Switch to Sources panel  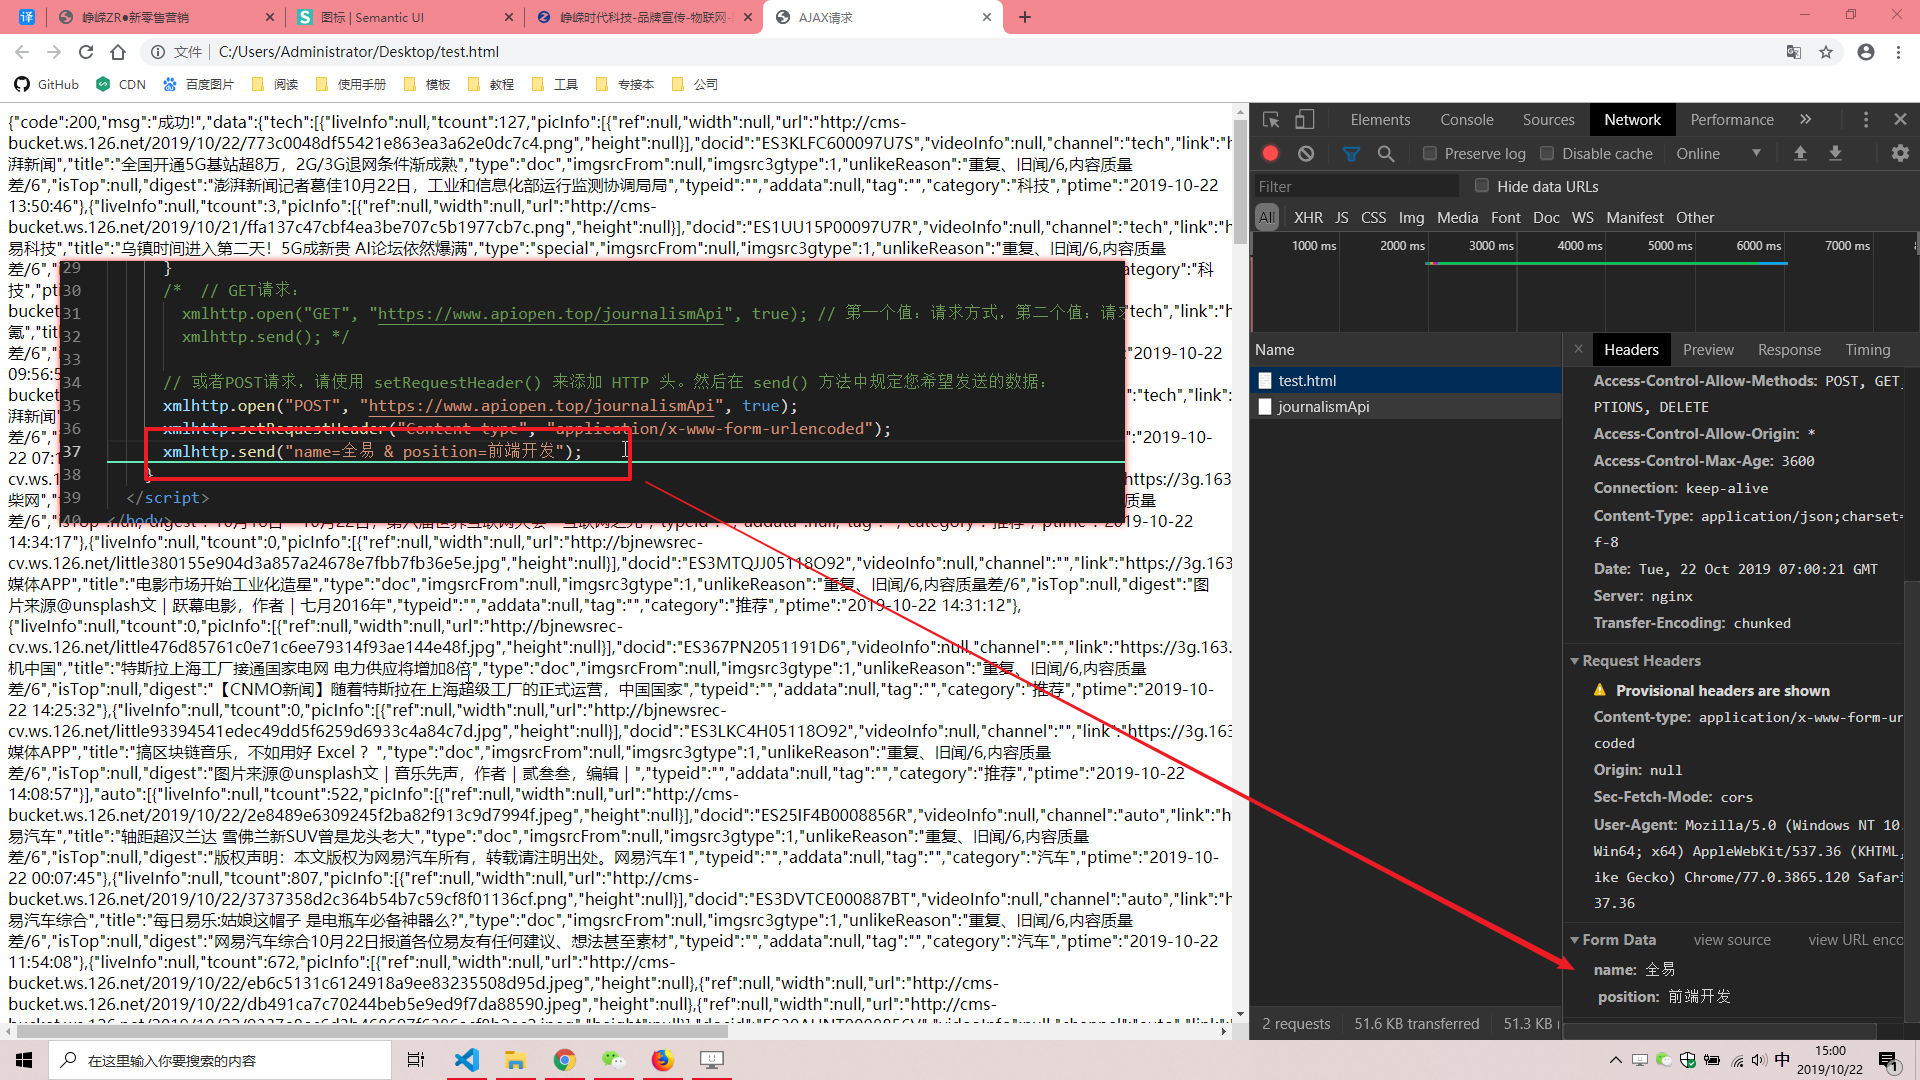point(1548,119)
